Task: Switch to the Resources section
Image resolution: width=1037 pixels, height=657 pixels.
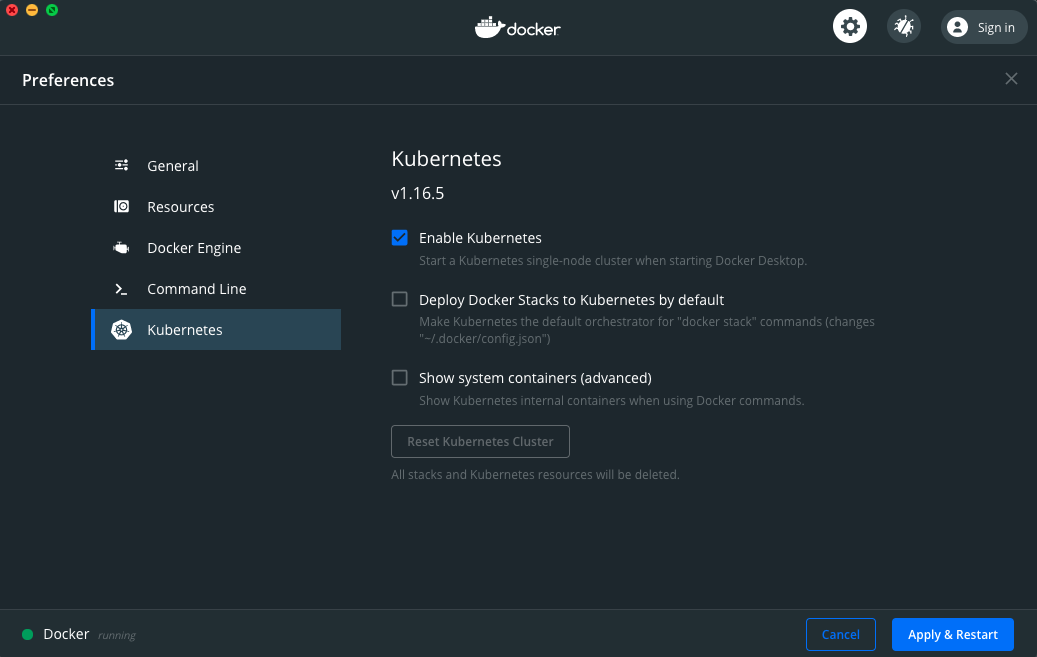Action: 216,206
